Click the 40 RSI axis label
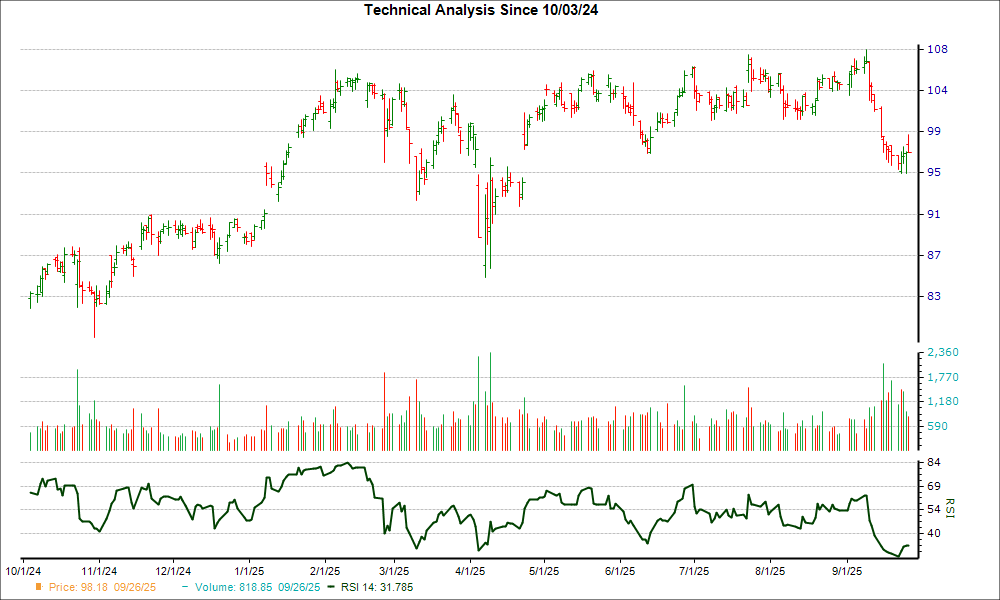Image resolution: width=1000 pixels, height=600 pixels. (937, 534)
